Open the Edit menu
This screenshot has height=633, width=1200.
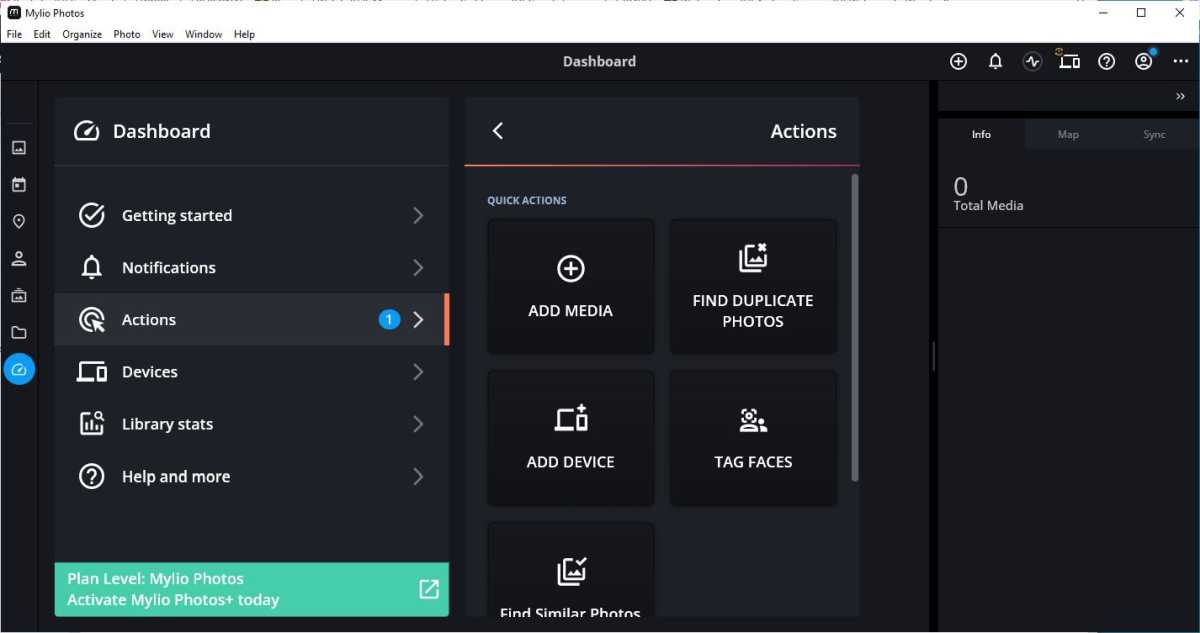pyautogui.click(x=42, y=34)
